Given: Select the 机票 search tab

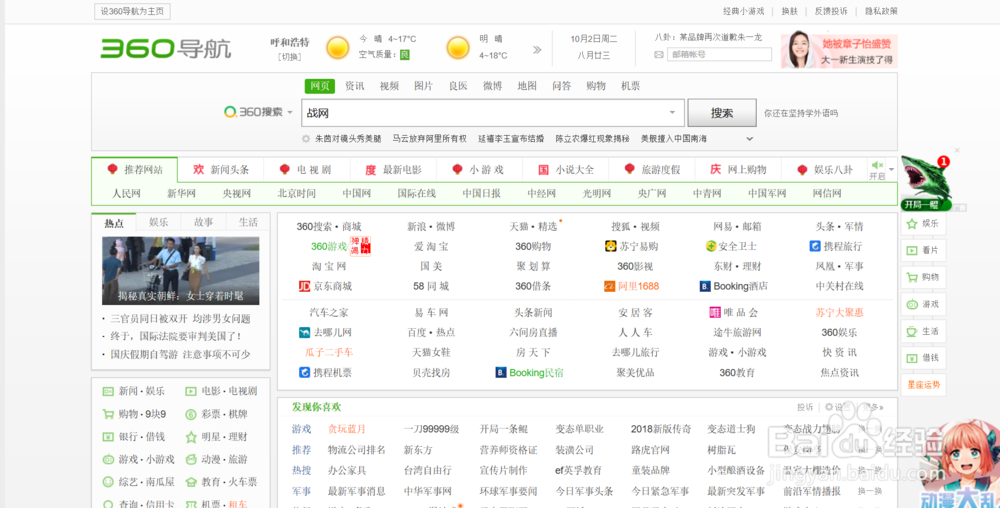Looking at the screenshot, I should 630,86.
